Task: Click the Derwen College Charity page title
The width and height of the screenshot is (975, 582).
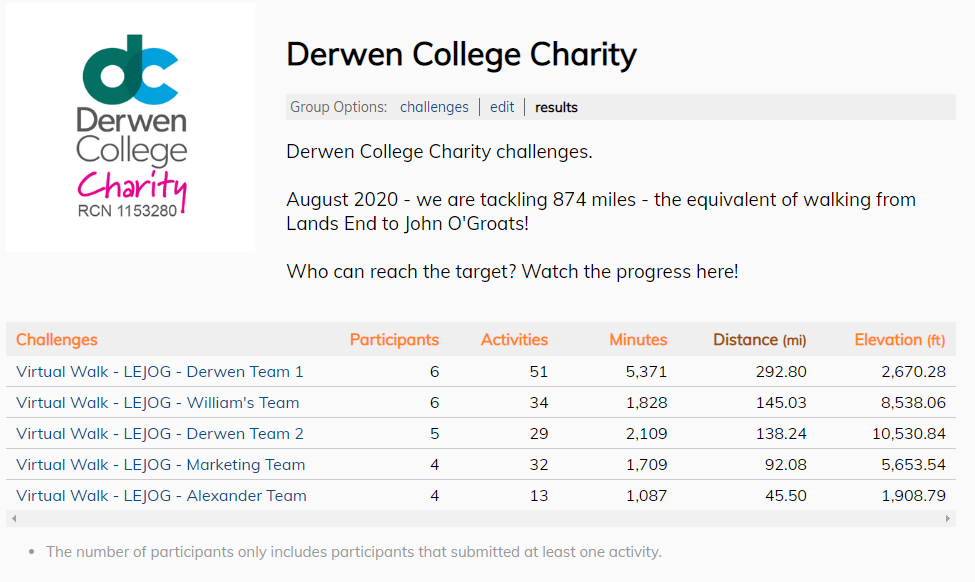Action: point(461,55)
